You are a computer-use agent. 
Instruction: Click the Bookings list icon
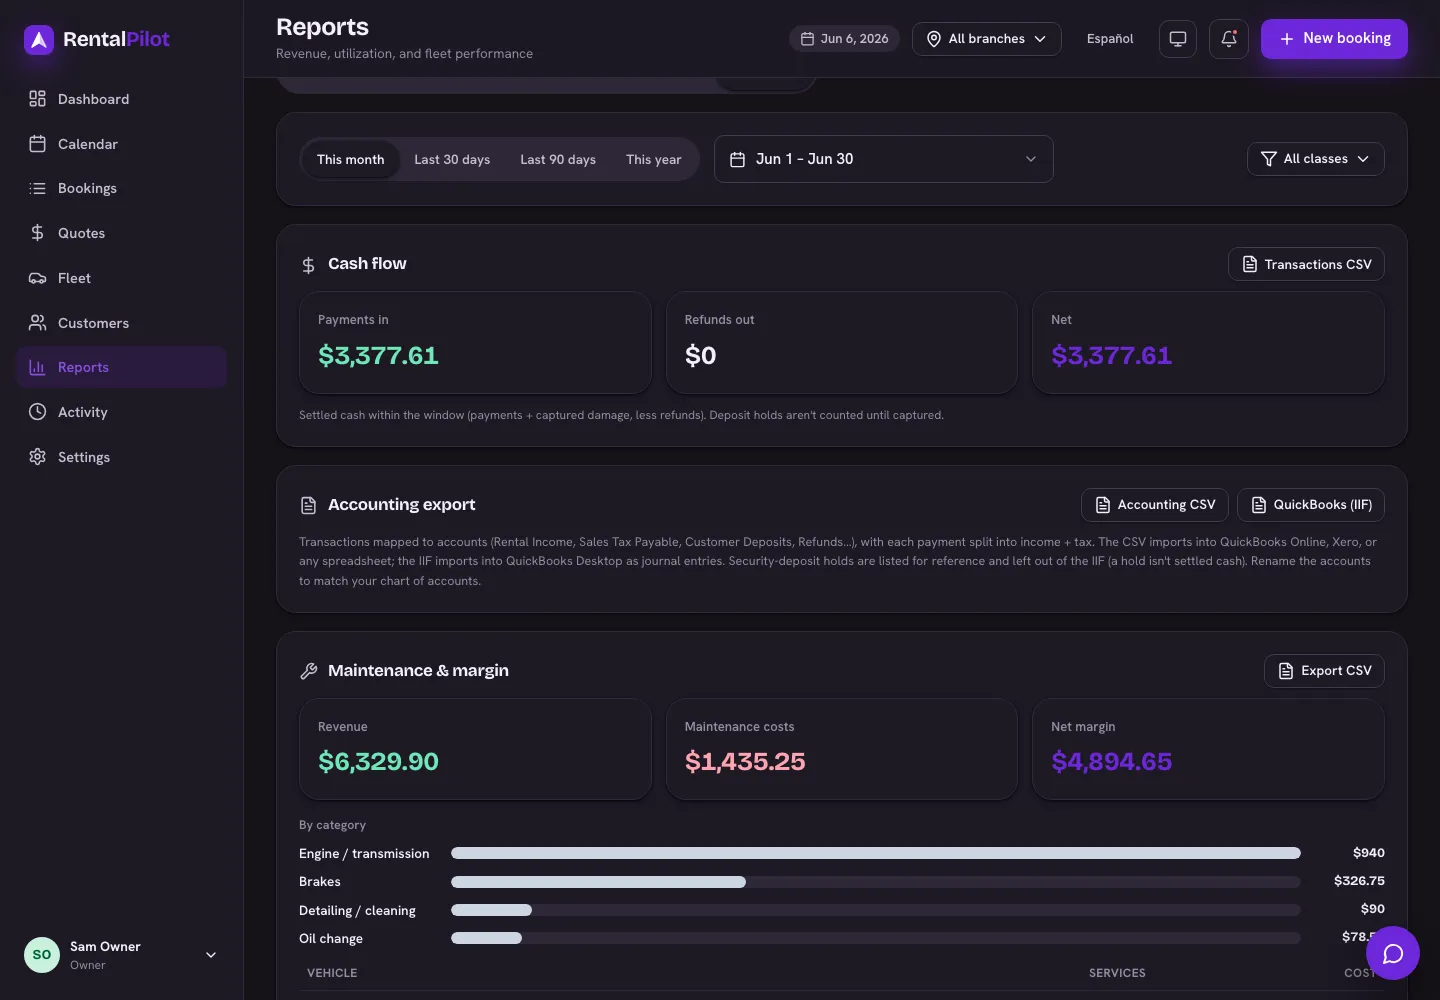tap(37, 188)
